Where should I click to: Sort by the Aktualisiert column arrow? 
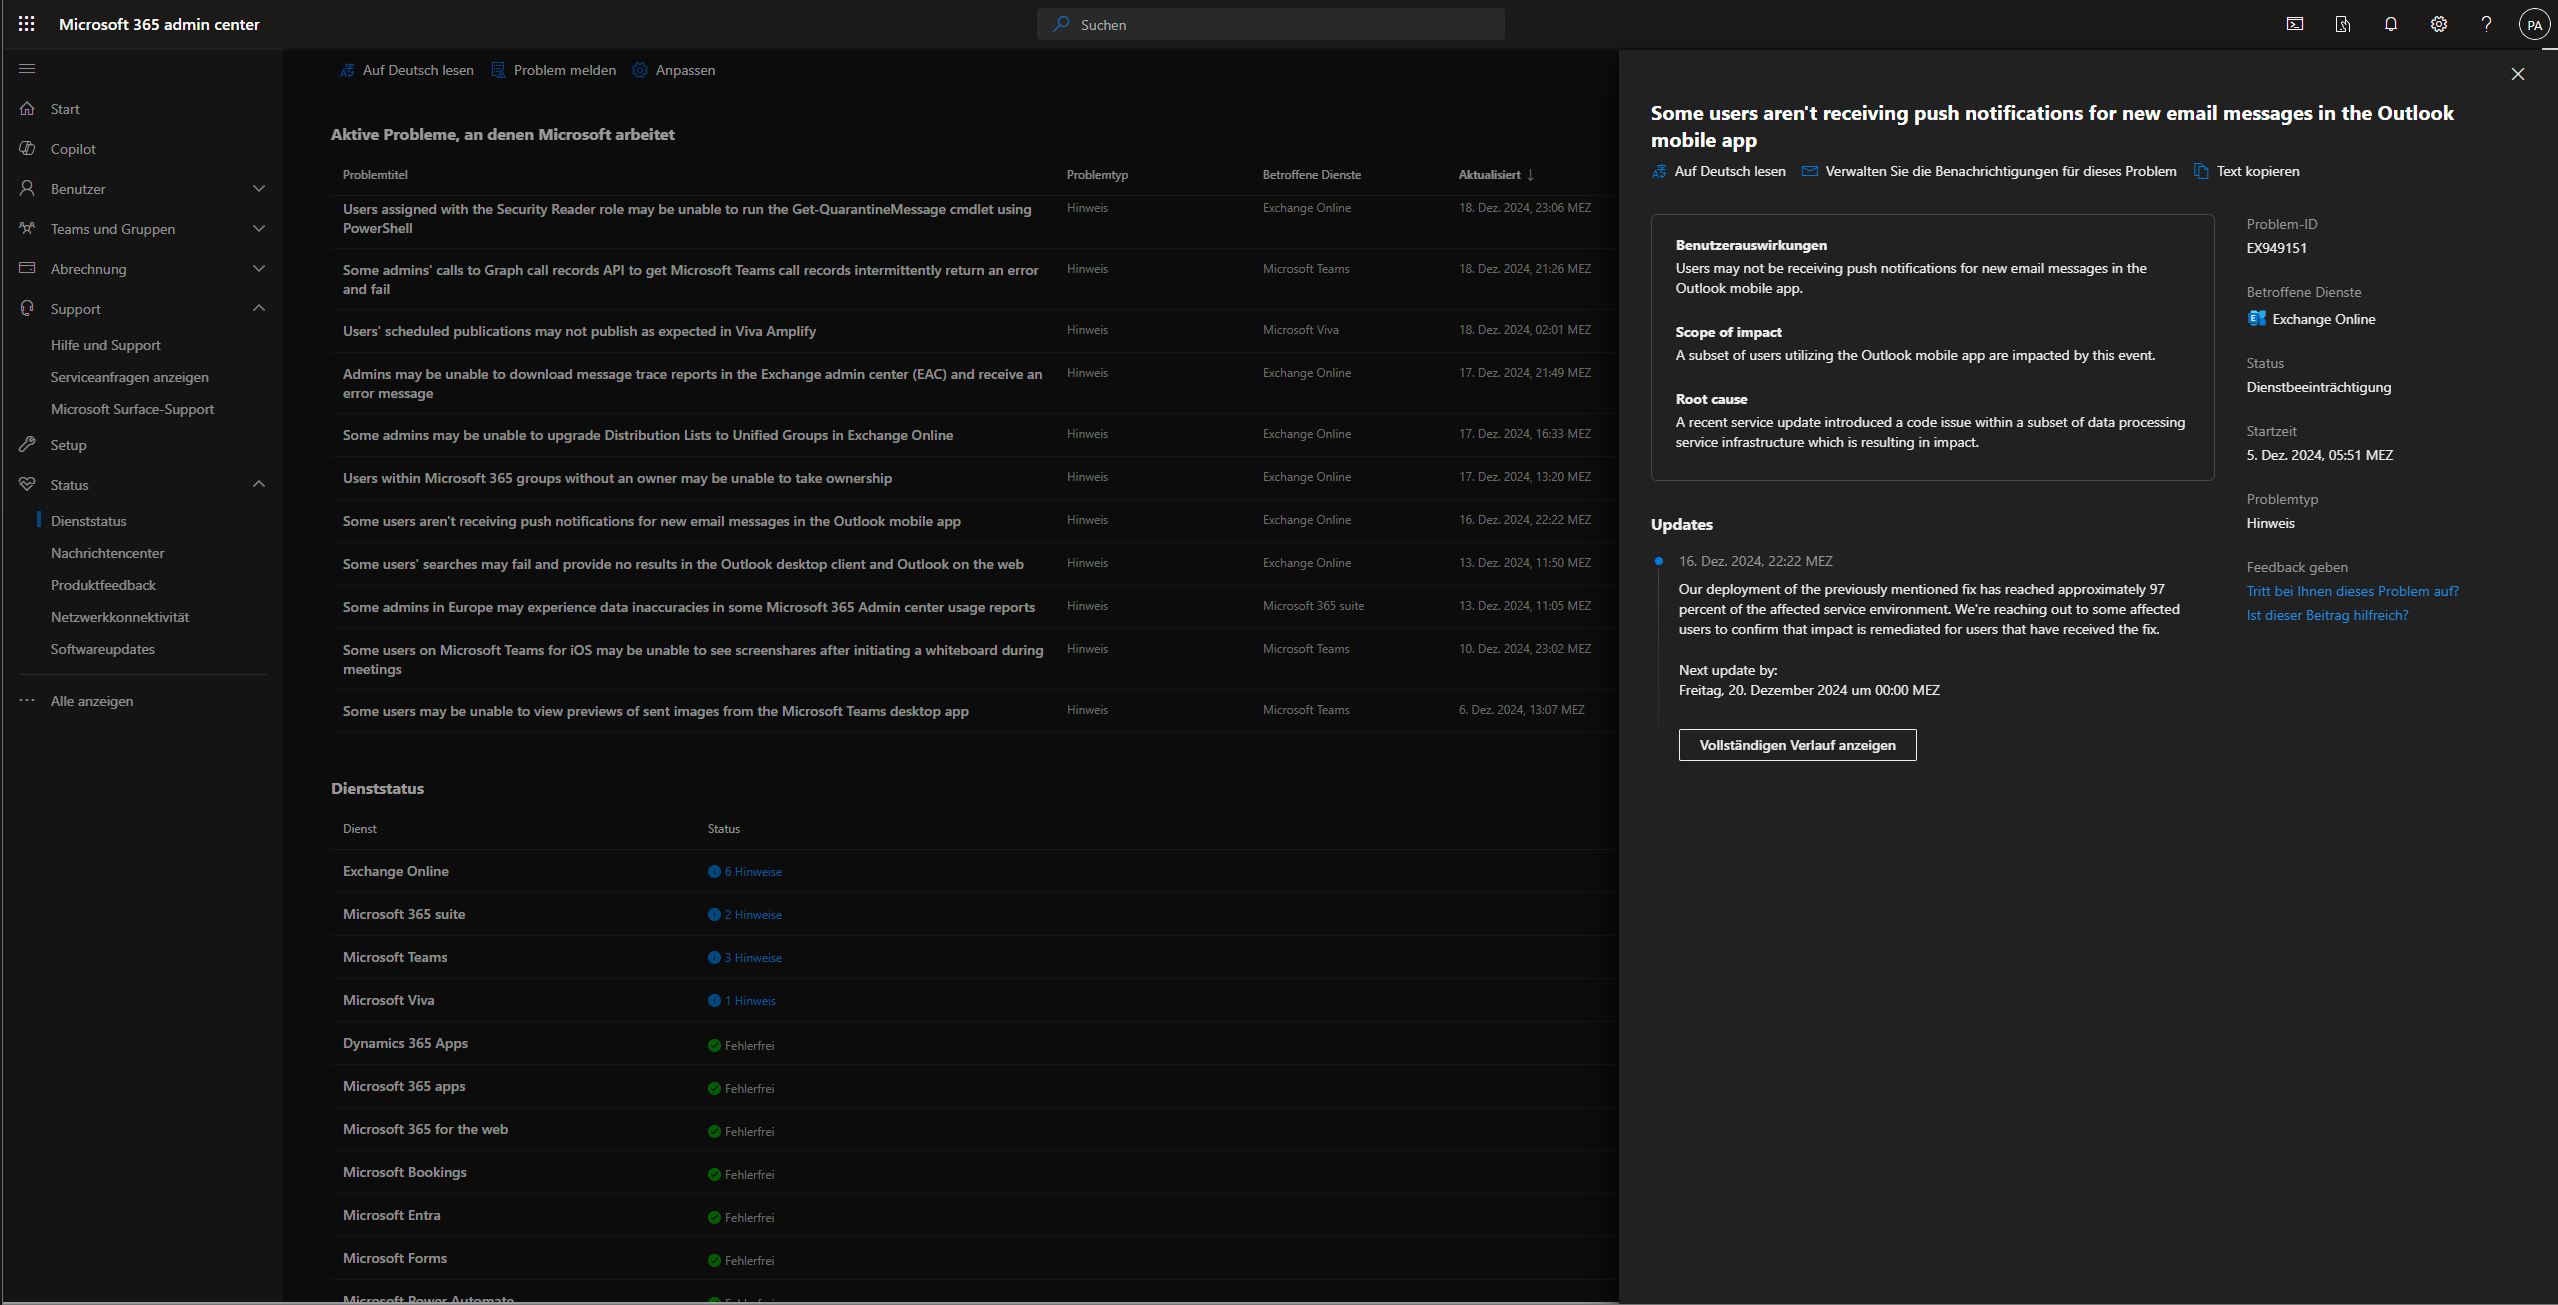[x=1530, y=175]
